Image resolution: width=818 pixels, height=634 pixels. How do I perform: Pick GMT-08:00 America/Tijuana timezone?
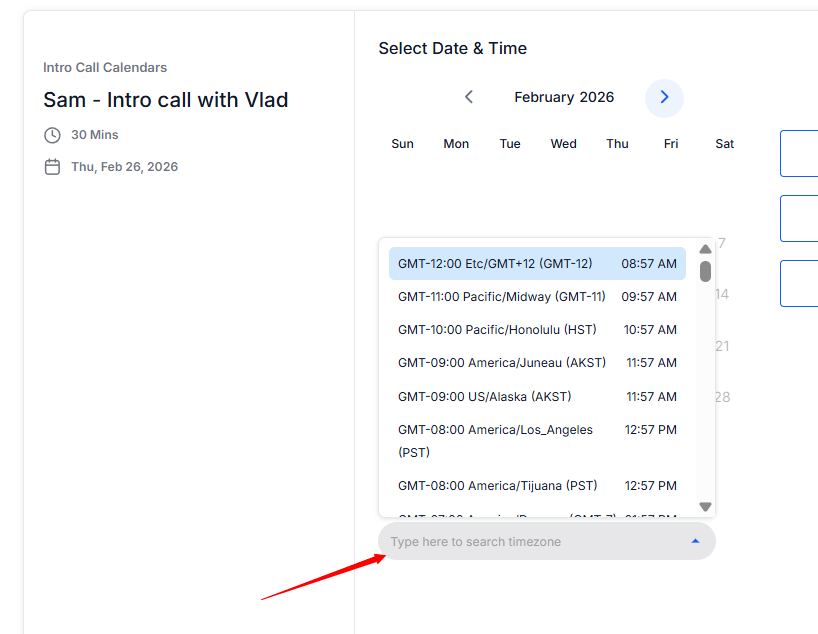pyautogui.click(x=537, y=486)
